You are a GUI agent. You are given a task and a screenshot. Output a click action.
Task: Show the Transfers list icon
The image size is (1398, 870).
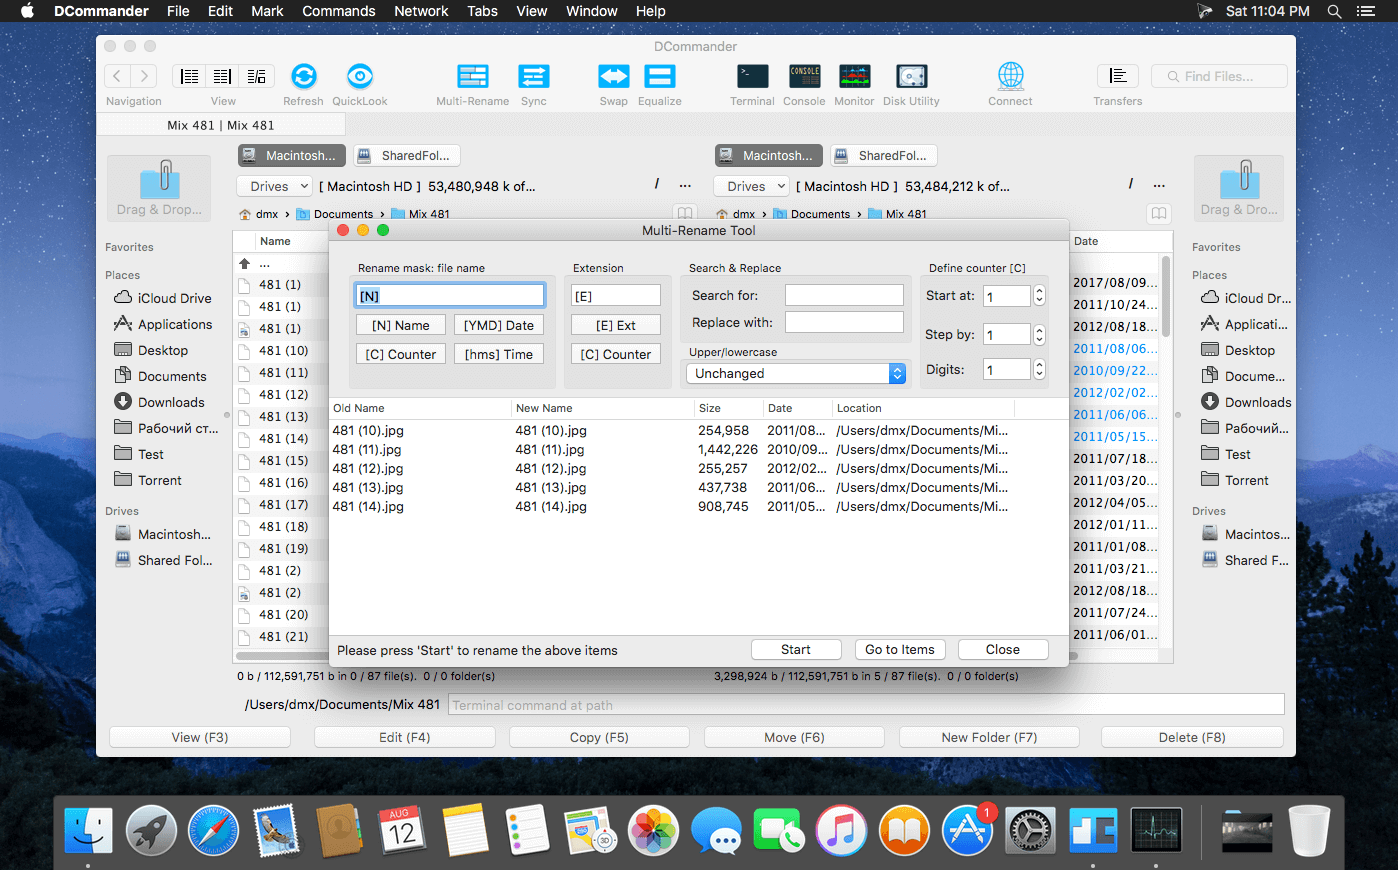[x=1118, y=76]
